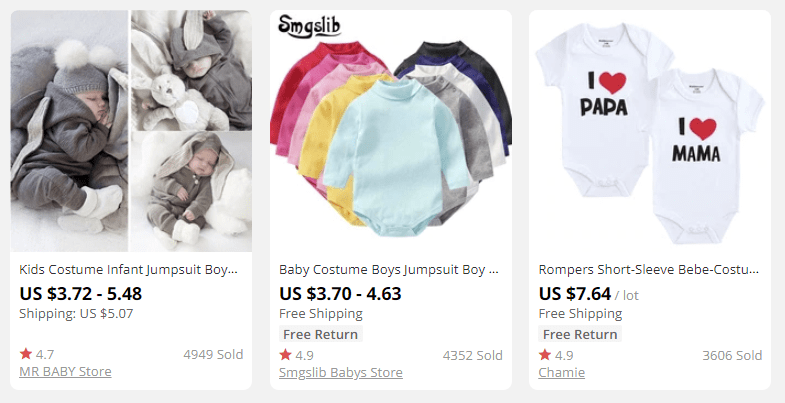The height and width of the screenshot is (403, 785).
Task: Open the gray bunny jumpsuit product image
Action: coord(130,130)
